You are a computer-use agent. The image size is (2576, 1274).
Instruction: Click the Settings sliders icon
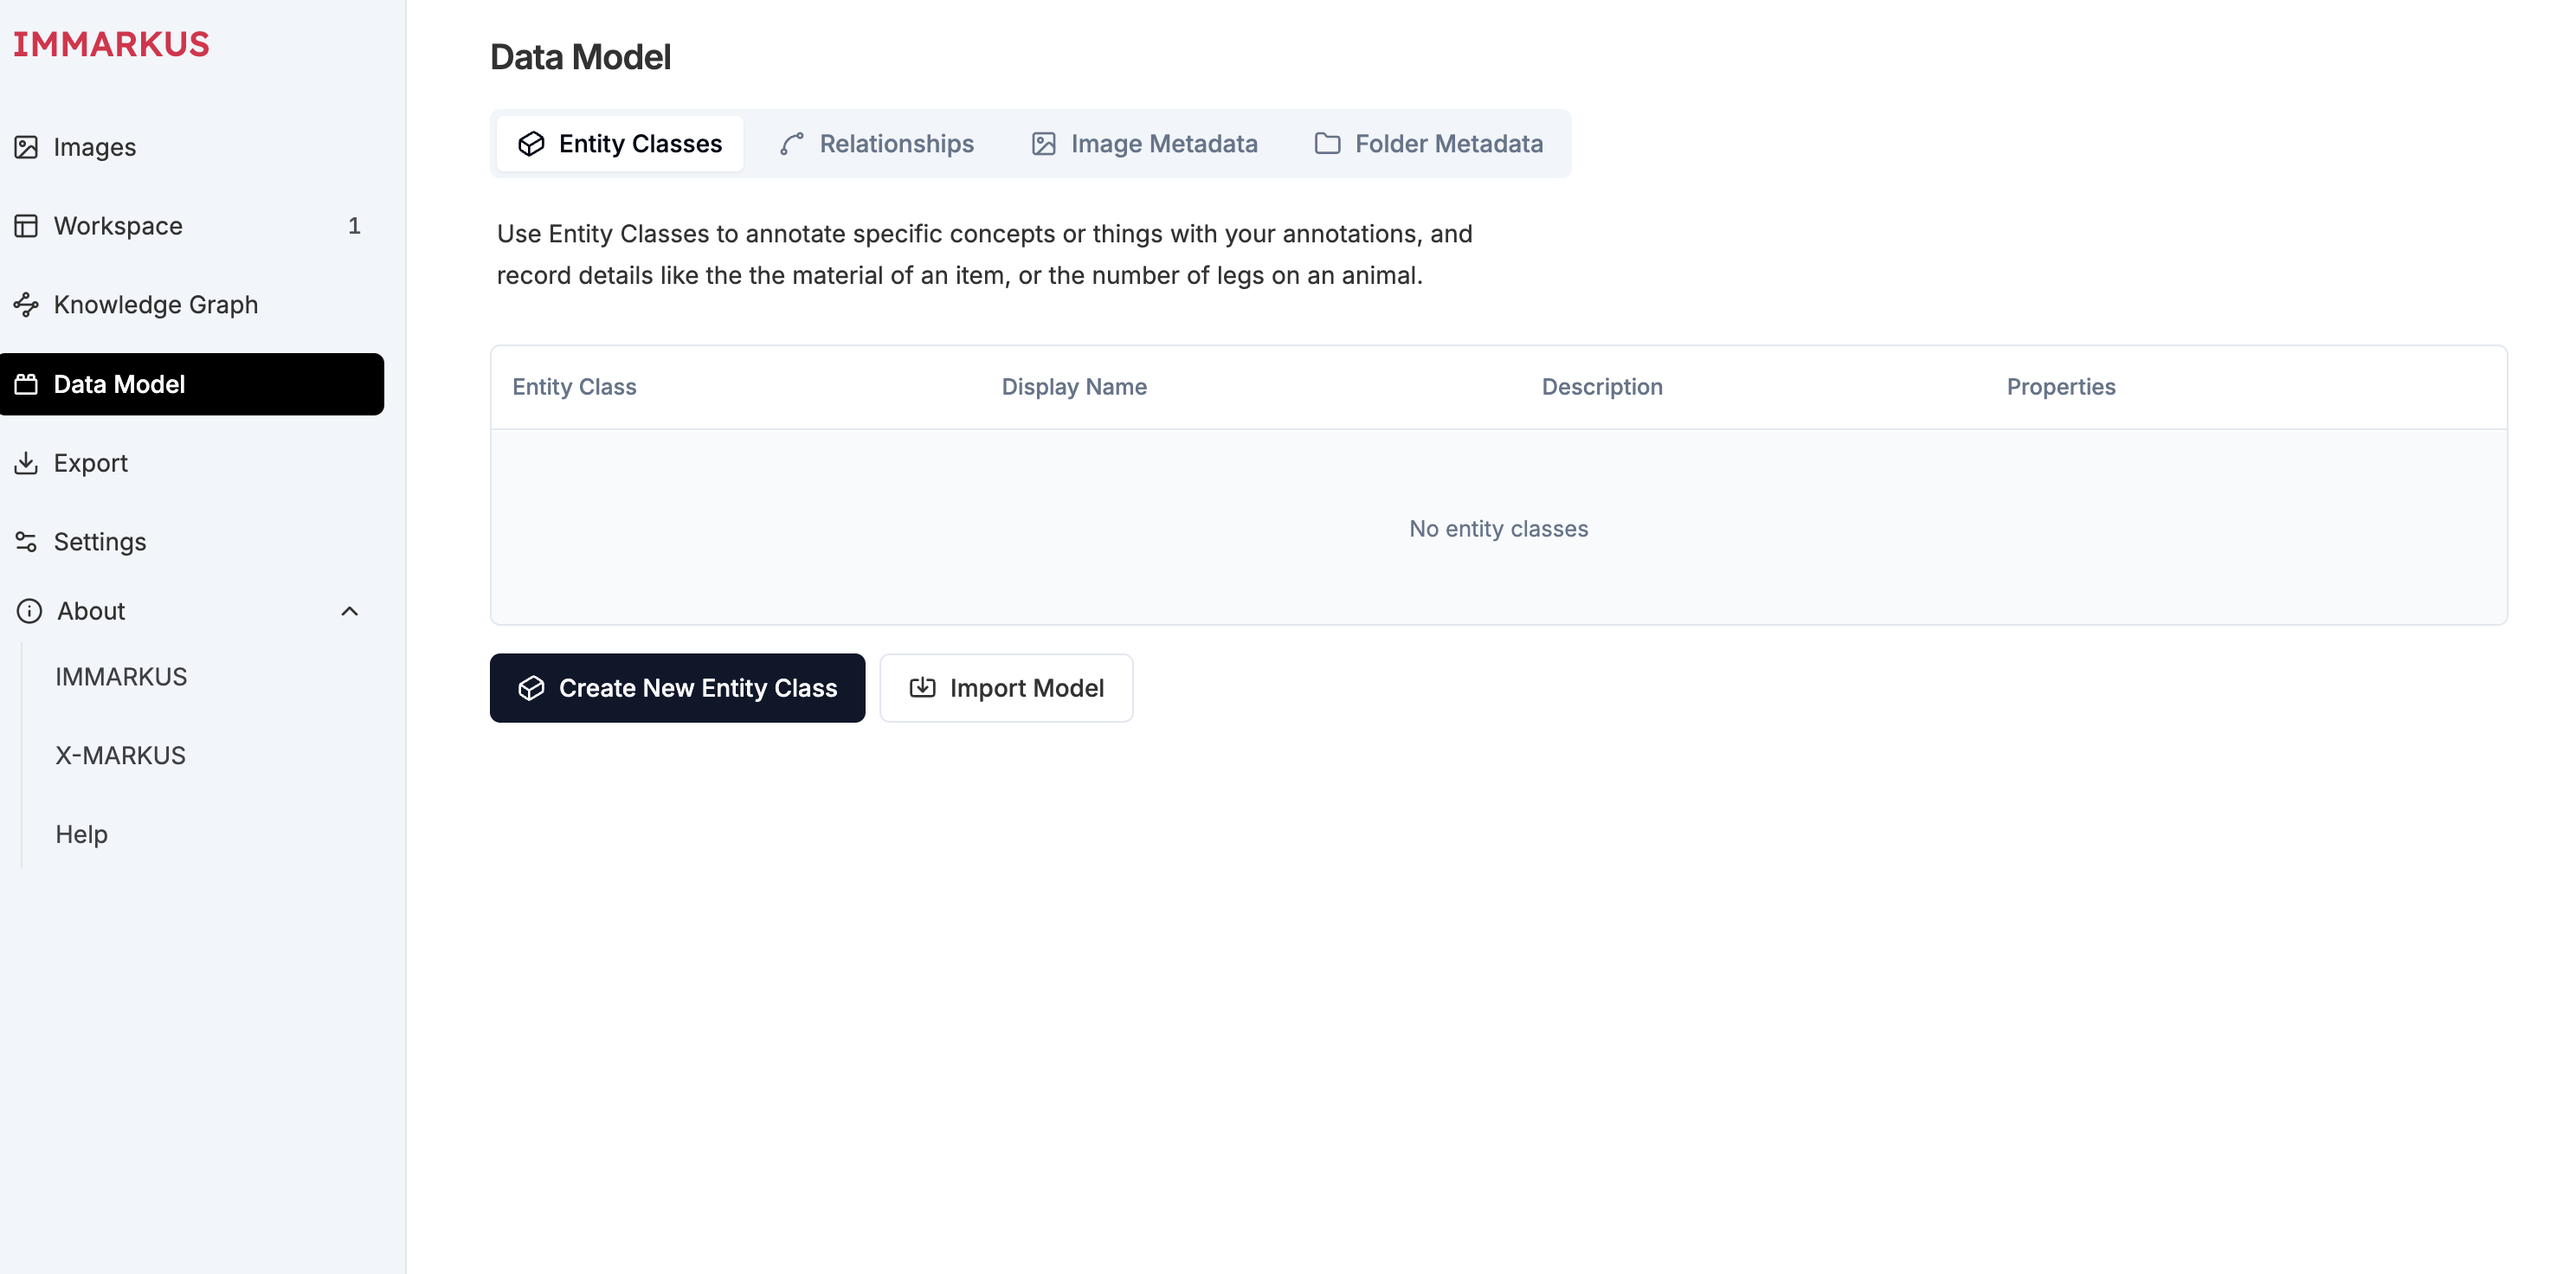[x=26, y=542]
